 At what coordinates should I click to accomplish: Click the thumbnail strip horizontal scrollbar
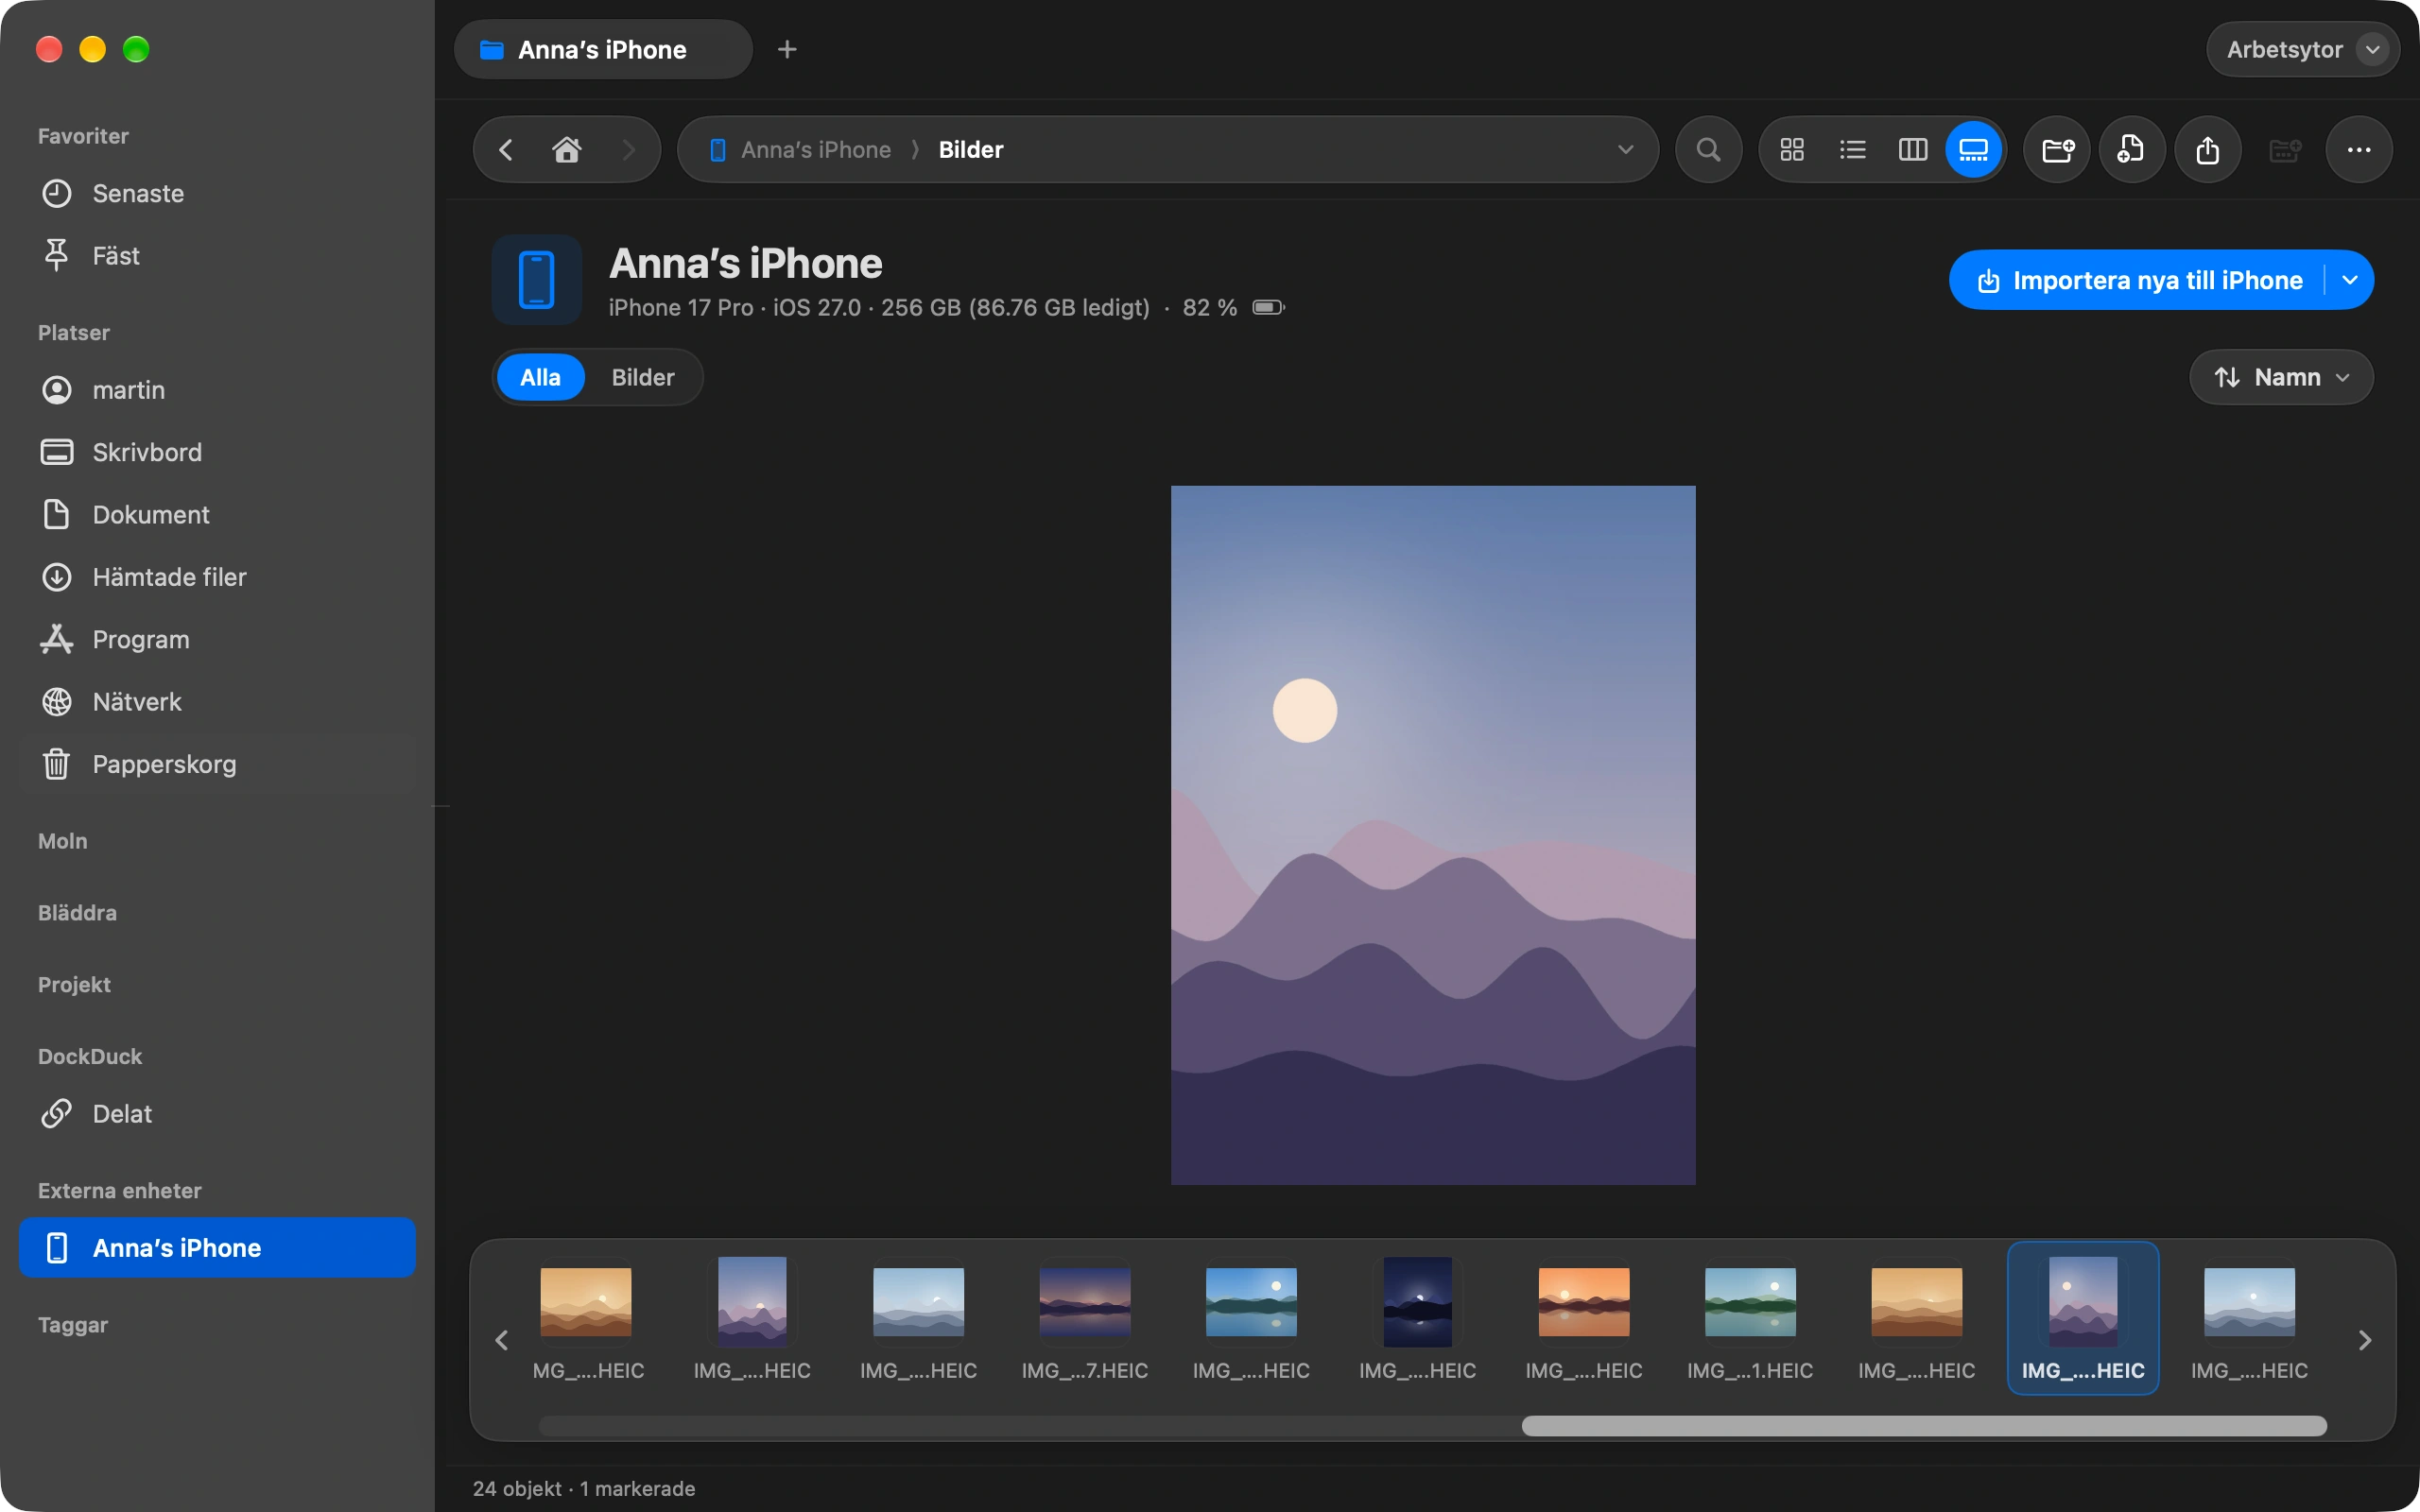(x=1923, y=1426)
